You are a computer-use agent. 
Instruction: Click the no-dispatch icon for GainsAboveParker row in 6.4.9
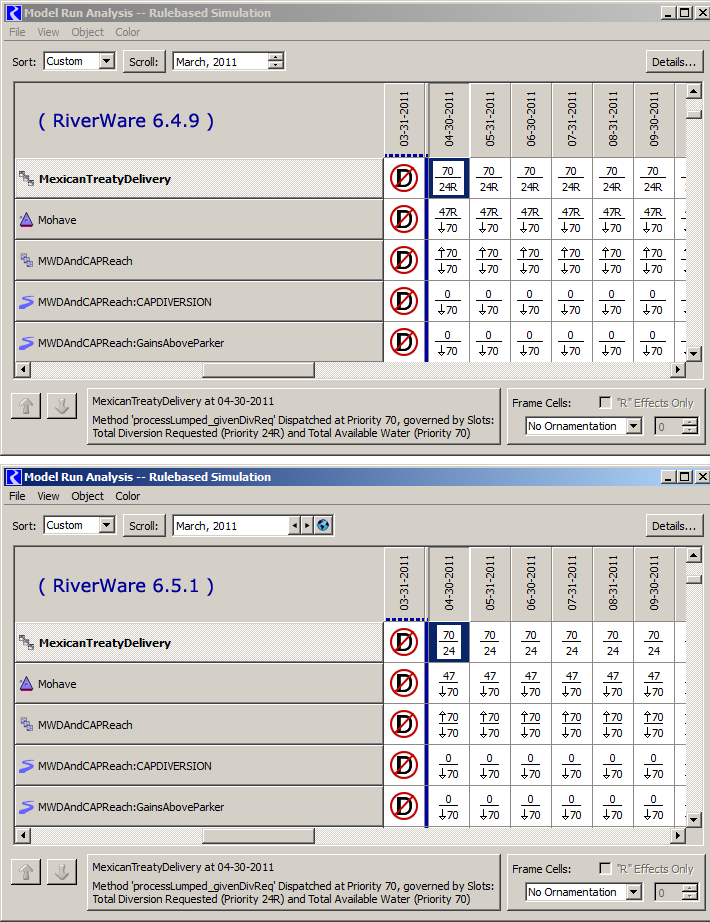click(404, 342)
